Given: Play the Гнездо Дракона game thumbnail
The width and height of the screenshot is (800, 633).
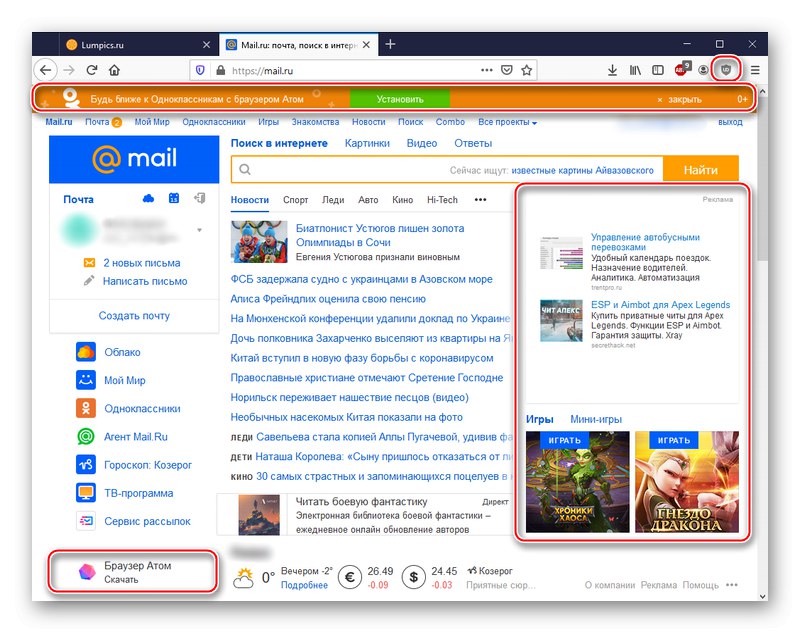Looking at the screenshot, I should 687,482.
